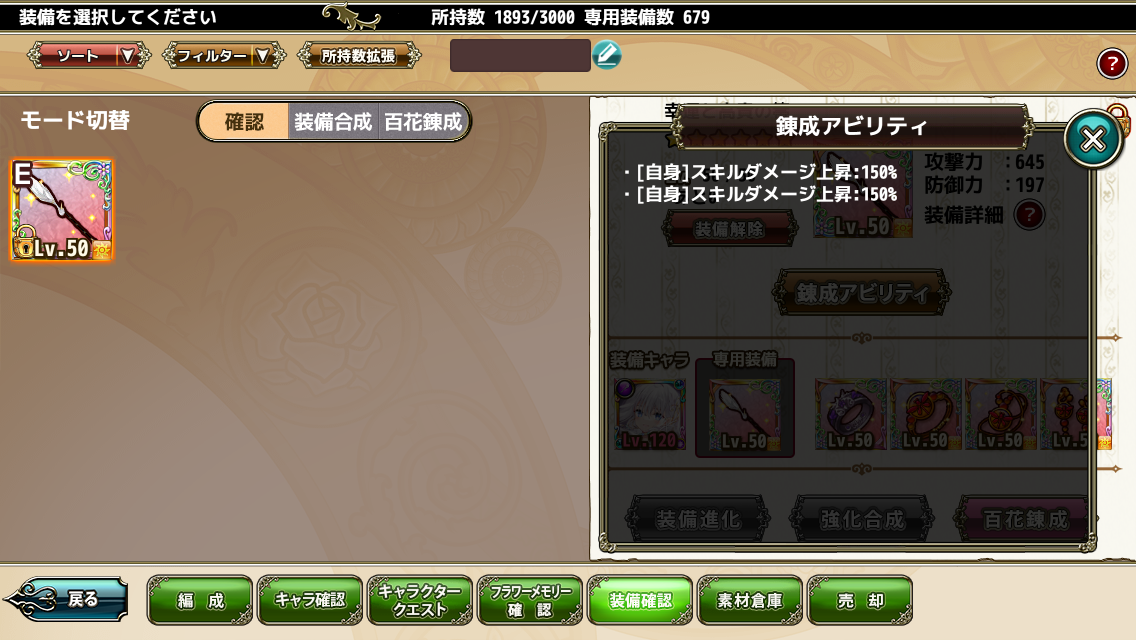Image resolution: width=1136 pixels, height=640 pixels.
Task: Switch mode to 装備合成
Action: coord(333,122)
